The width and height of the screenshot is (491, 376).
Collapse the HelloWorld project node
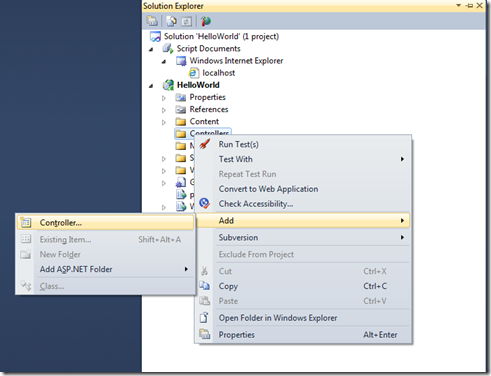151,86
